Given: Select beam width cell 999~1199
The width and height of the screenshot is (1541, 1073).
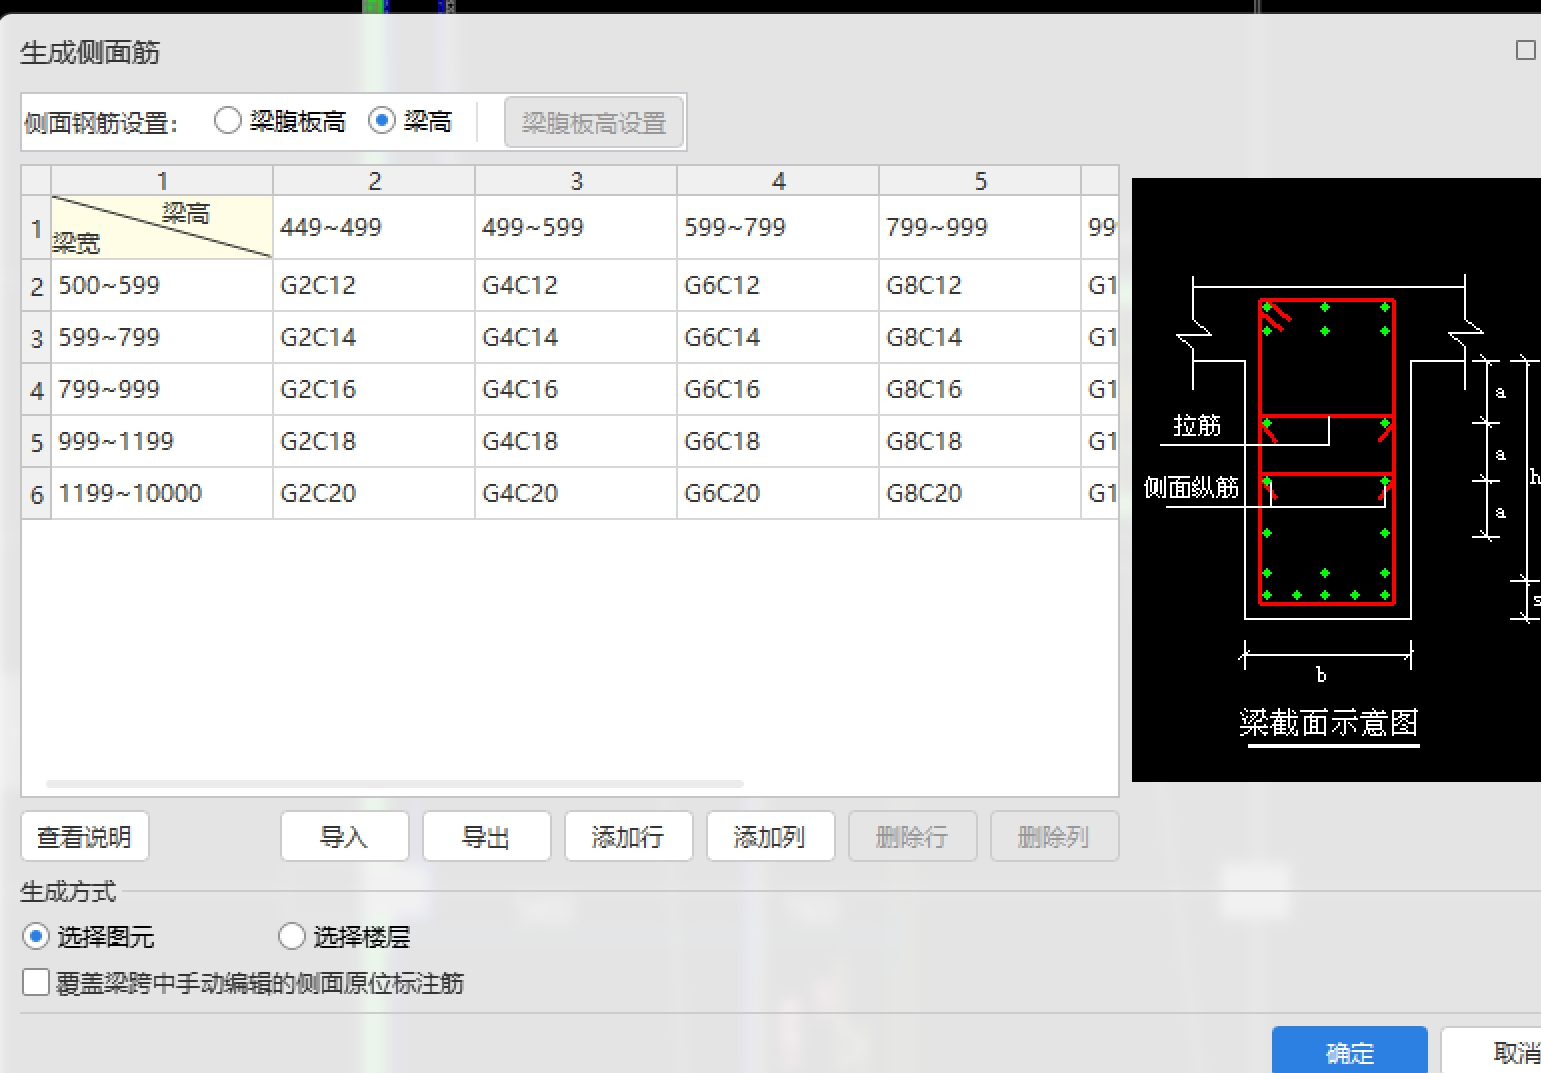Looking at the screenshot, I should point(162,441).
